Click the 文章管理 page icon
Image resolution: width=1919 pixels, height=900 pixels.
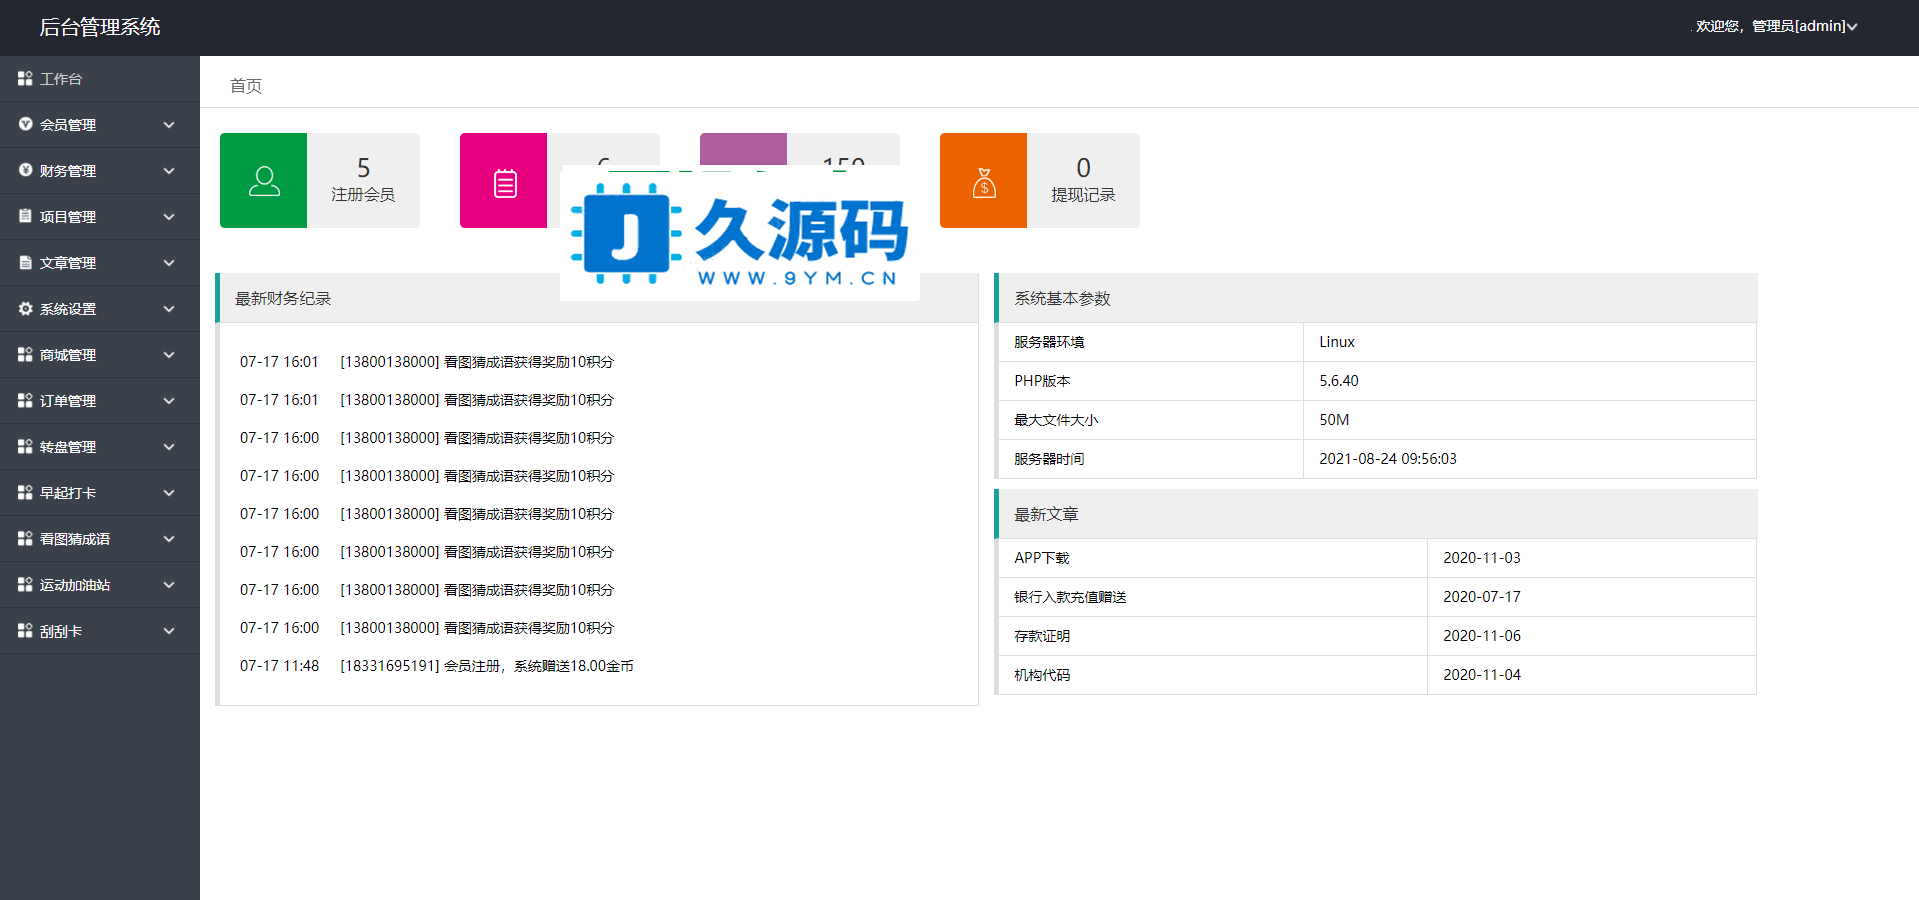25,262
